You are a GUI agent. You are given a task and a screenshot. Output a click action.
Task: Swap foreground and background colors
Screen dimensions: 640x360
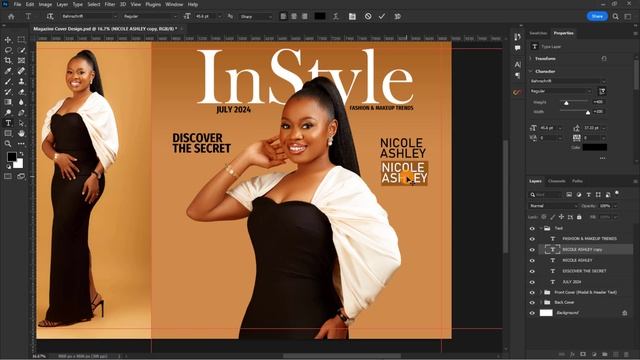tap(21, 154)
